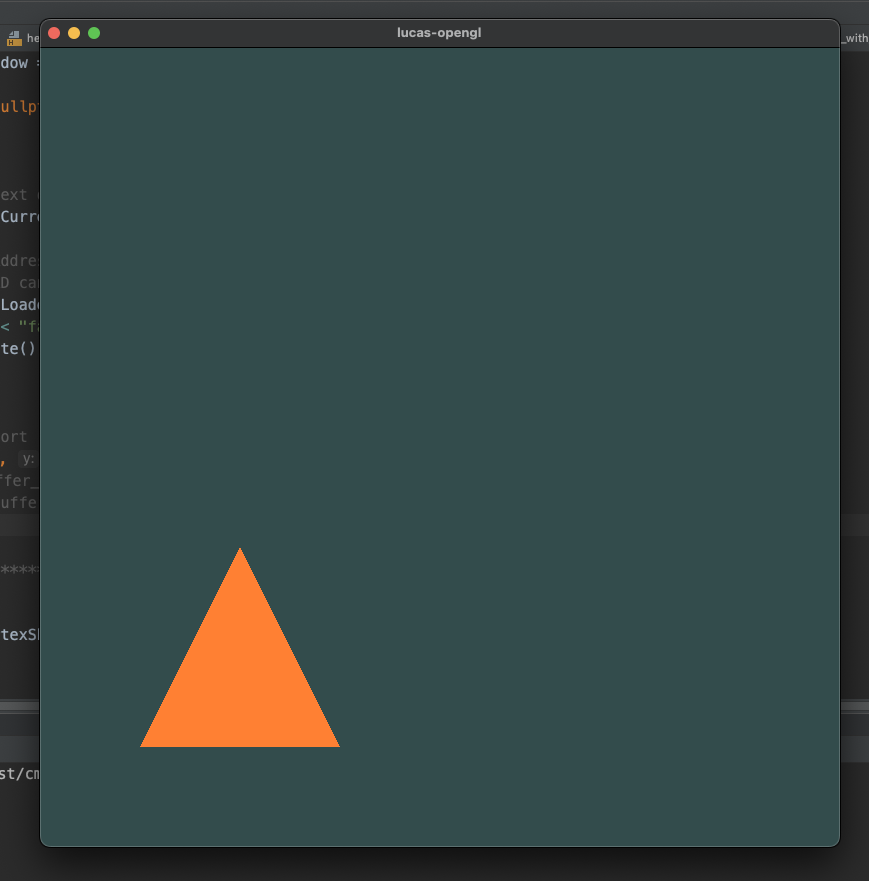The width and height of the screenshot is (869, 881).
Task: Click the orange "ullp" keyword in the code
Action: pos(18,106)
